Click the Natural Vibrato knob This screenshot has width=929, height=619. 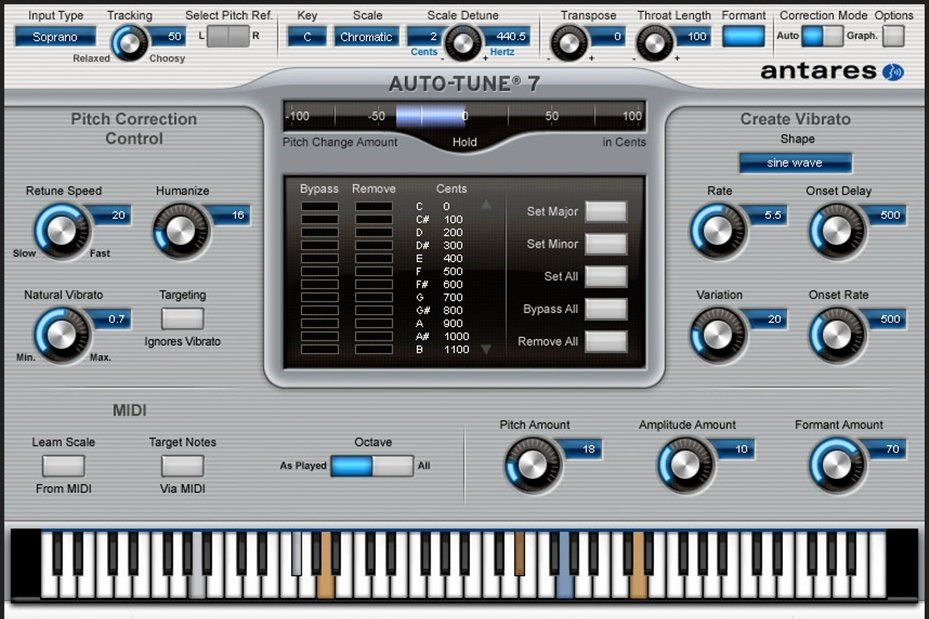point(60,333)
